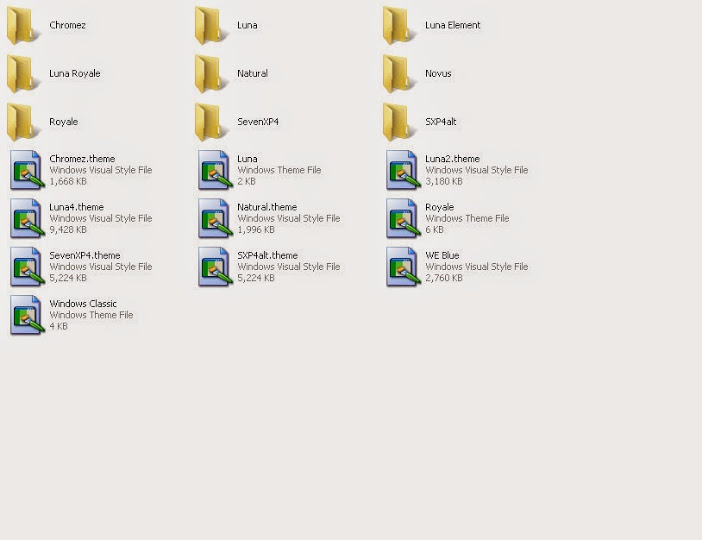Click the Luna2.theme file icon

pyautogui.click(x=403, y=170)
